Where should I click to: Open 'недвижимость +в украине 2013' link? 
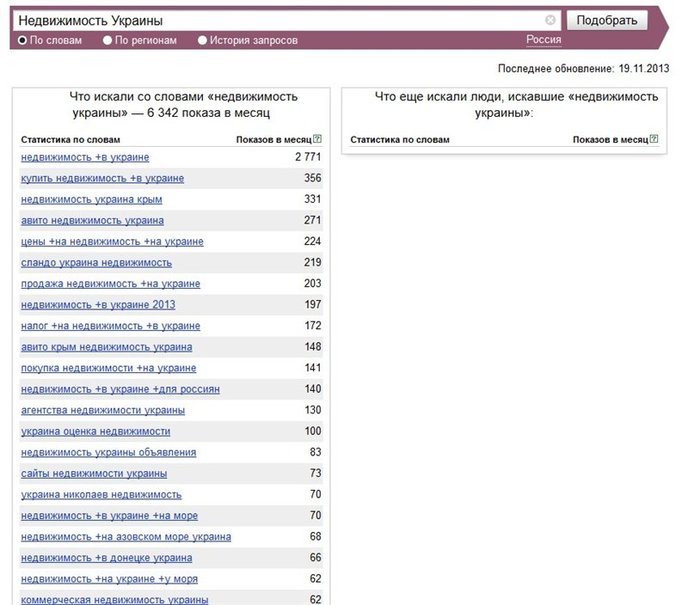click(98, 305)
